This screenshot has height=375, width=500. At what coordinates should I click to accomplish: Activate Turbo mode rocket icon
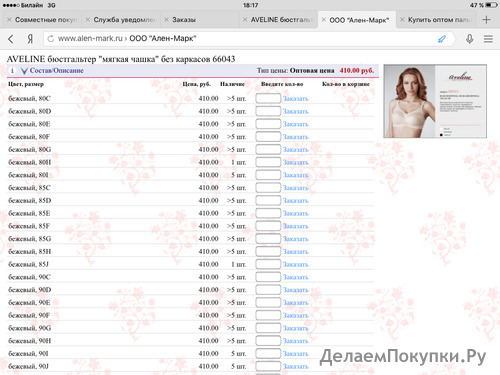(x=442, y=39)
